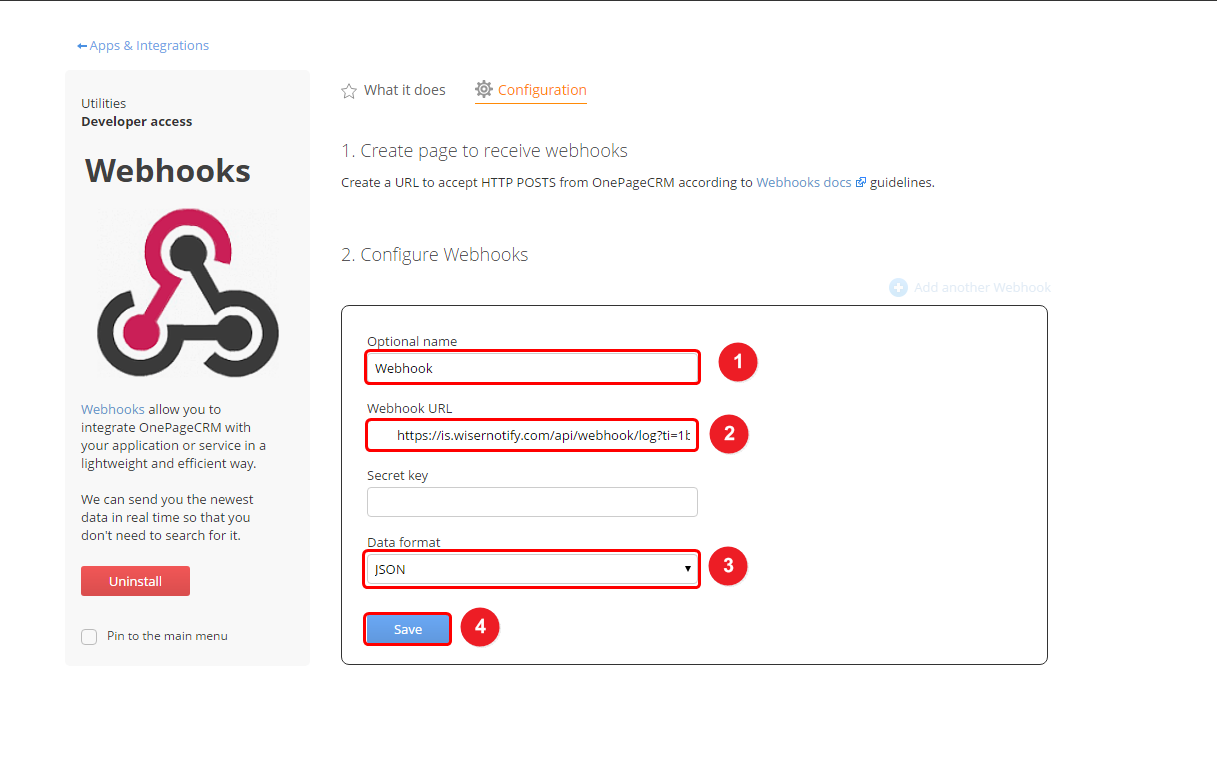
Task: Click the empty Secret key field
Action: (532, 502)
